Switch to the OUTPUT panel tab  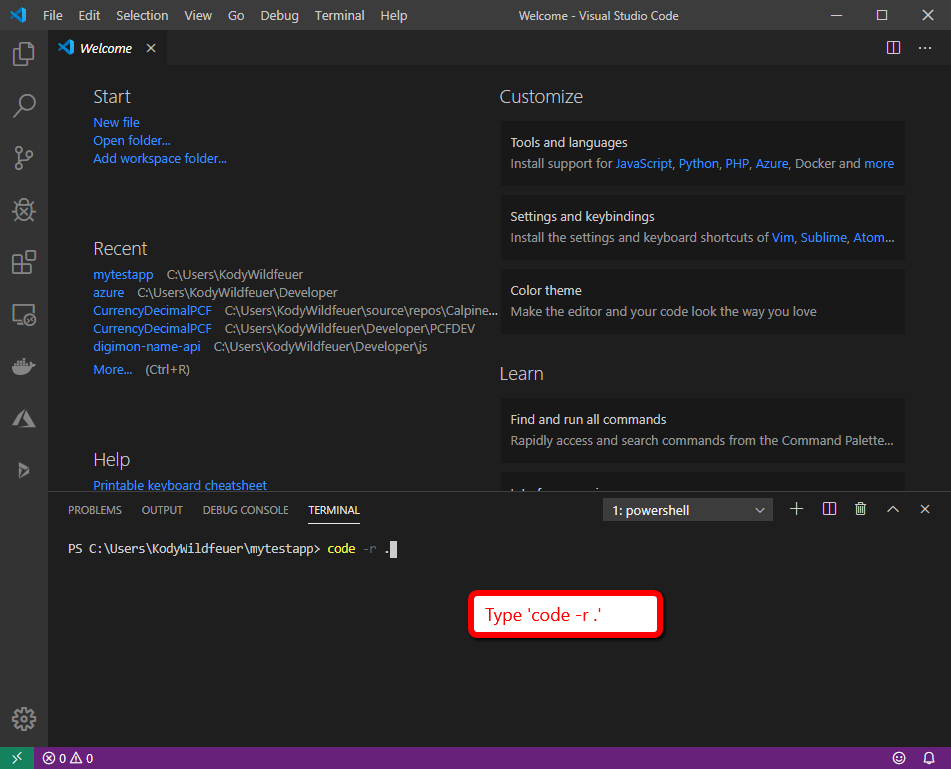click(162, 510)
